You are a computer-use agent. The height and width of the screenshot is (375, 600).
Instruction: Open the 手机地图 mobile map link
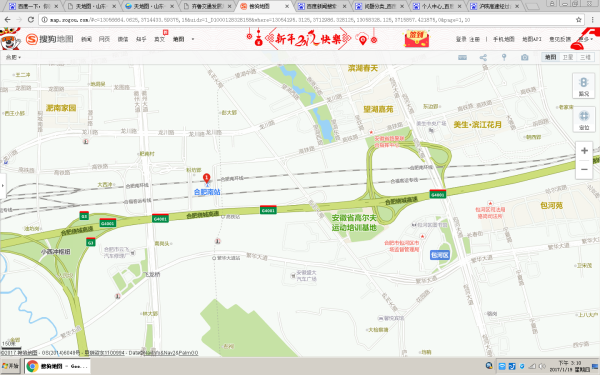(x=504, y=39)
